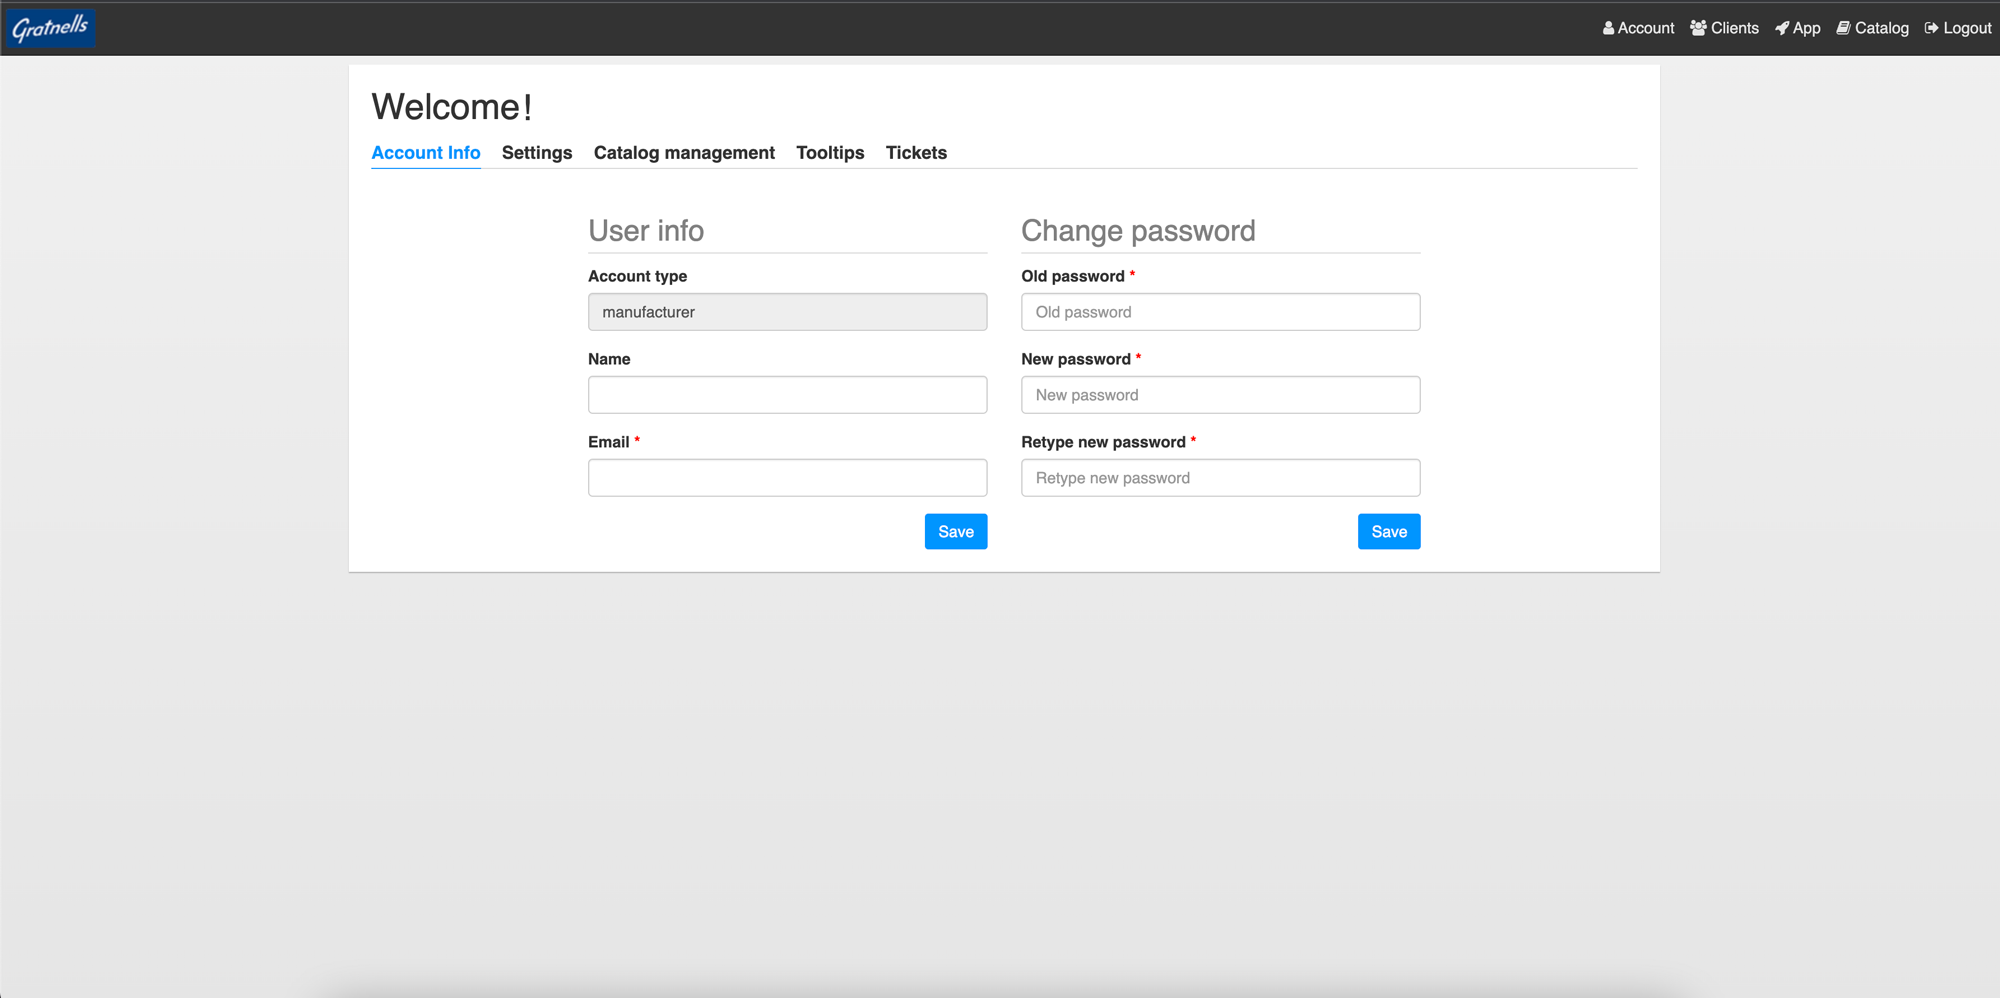Click the Catalog book icon
The height and width of the screenshot is (998, 2000).
(x=1843, y=28)
